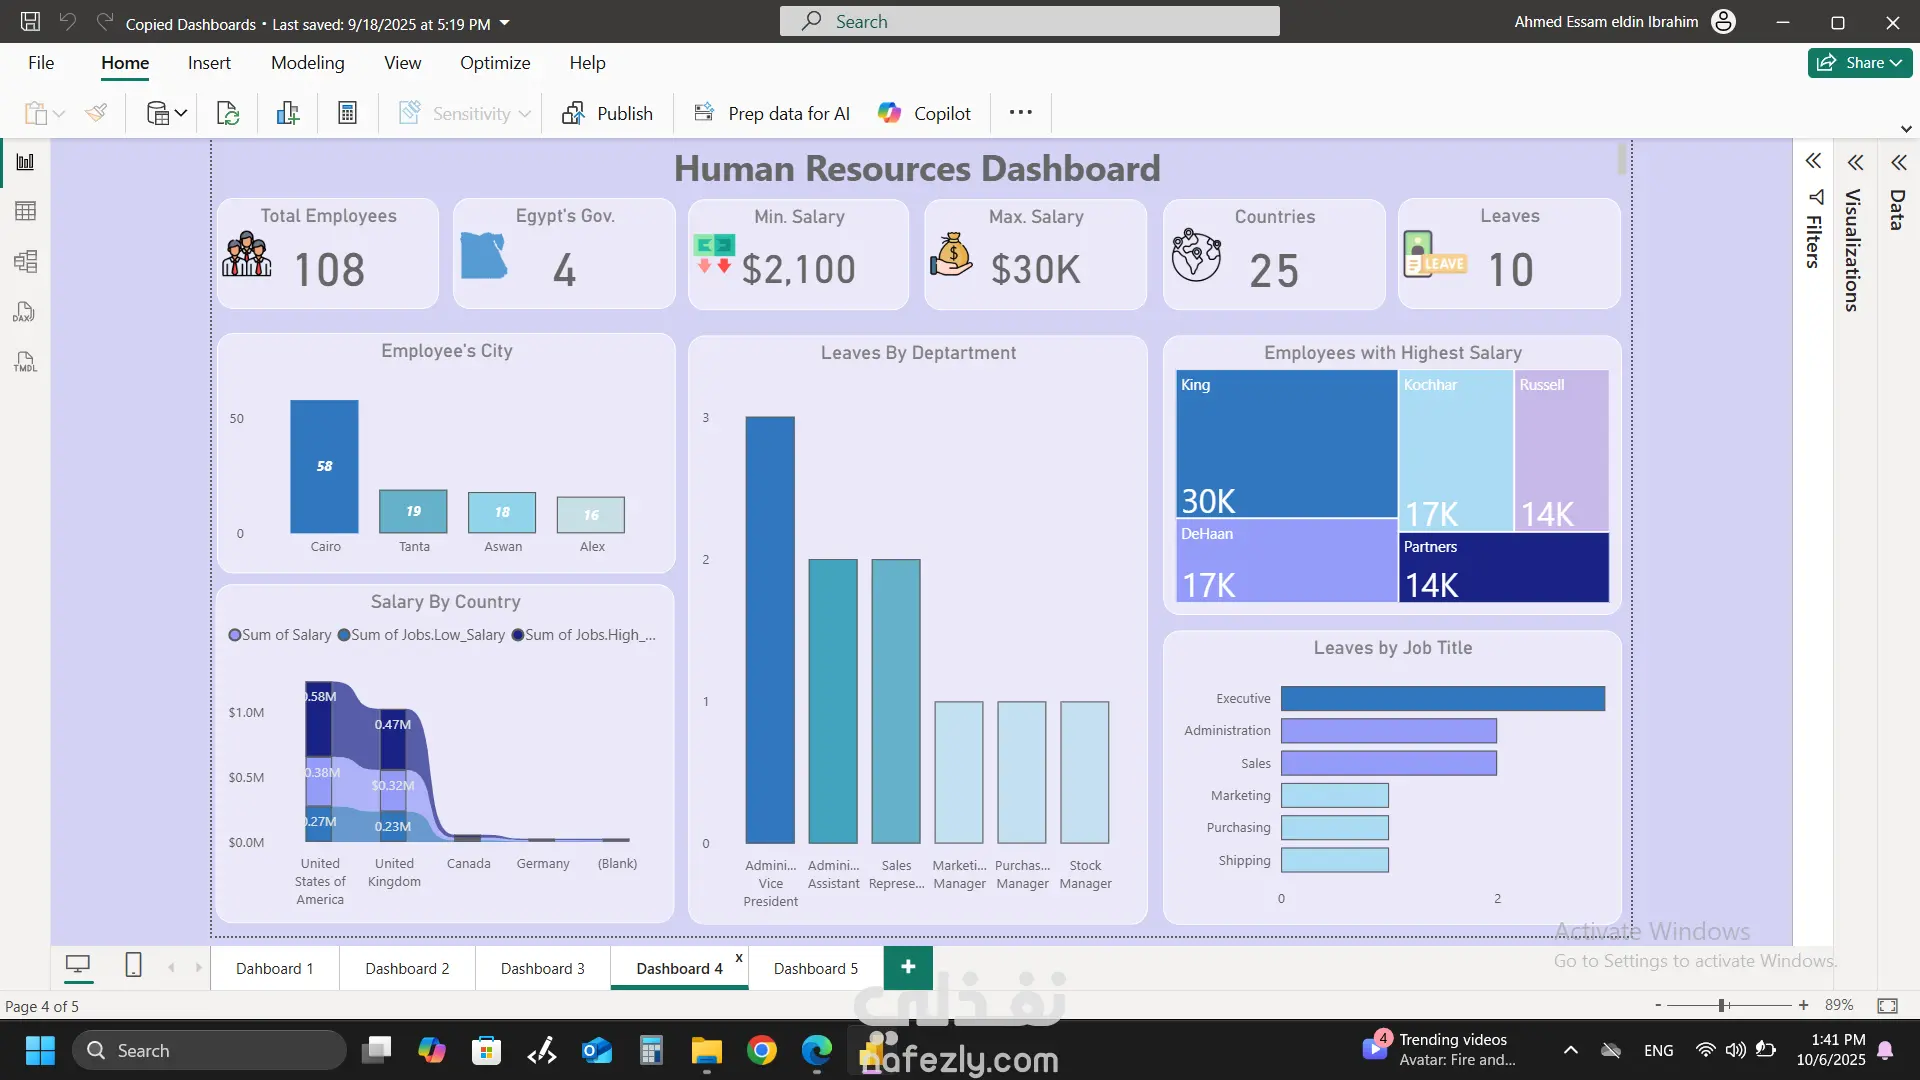Viewport: 1920px width, 1080px height.
Task: Click the New visual icon
Action: tap(288, 113)
